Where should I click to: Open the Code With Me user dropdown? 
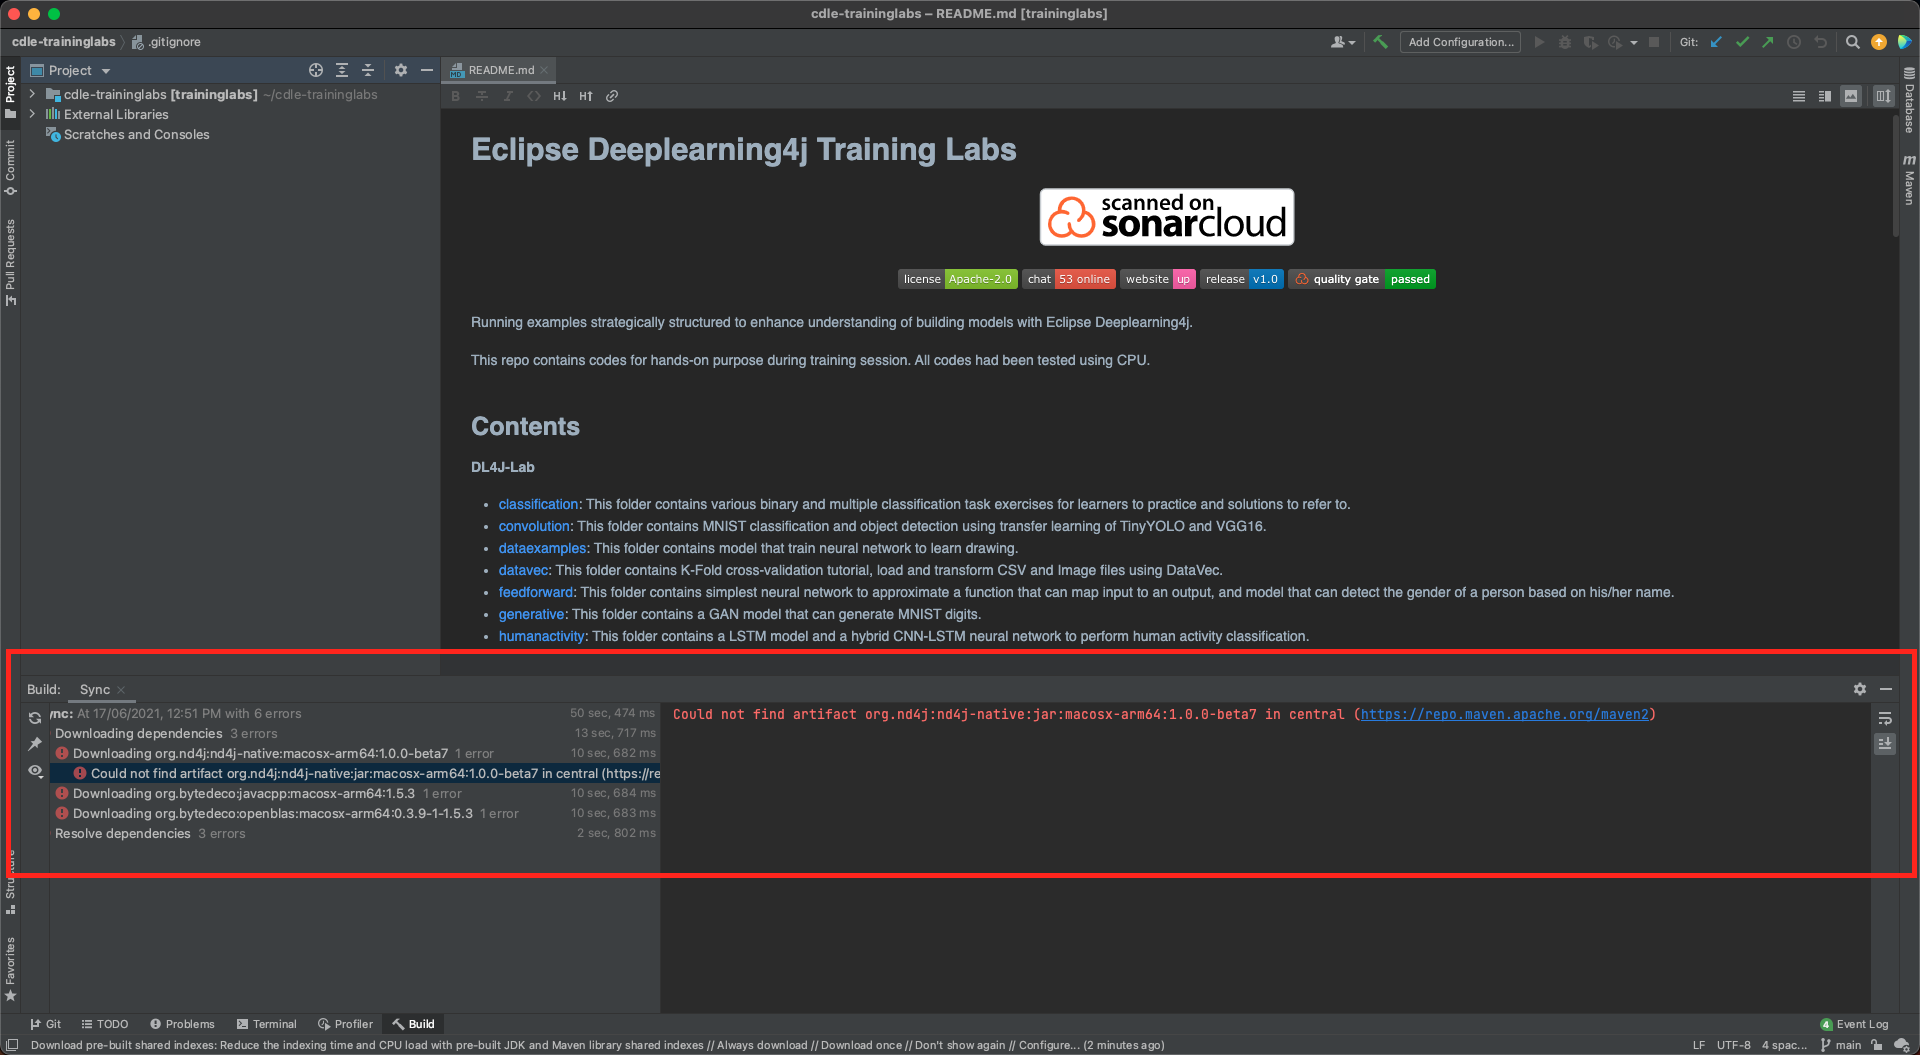tap(1343, 42)
